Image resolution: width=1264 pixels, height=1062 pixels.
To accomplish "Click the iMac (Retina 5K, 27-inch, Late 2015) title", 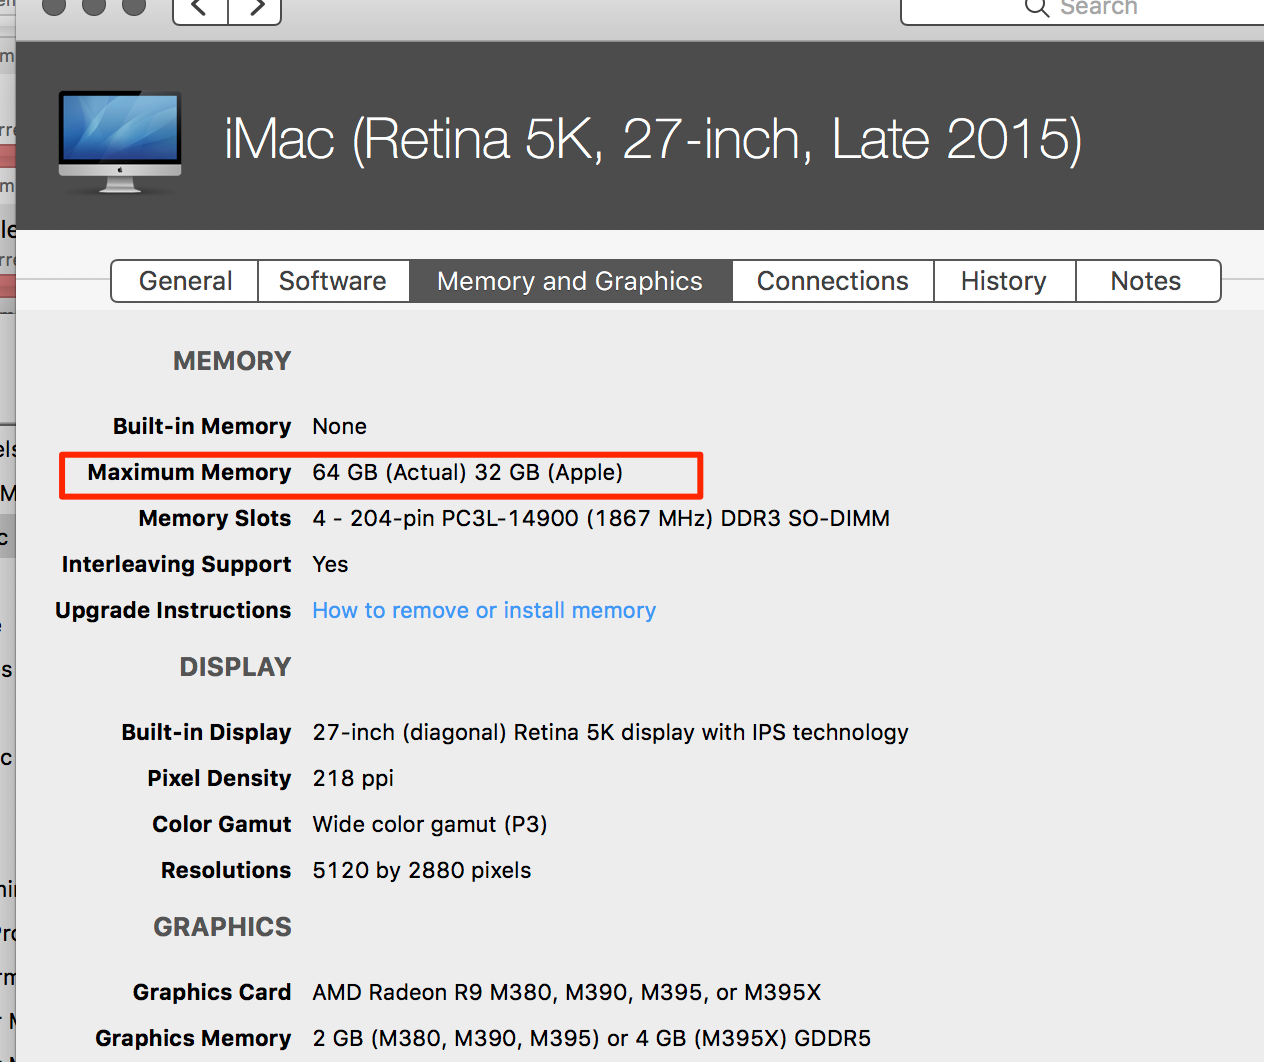I will 653,138.
